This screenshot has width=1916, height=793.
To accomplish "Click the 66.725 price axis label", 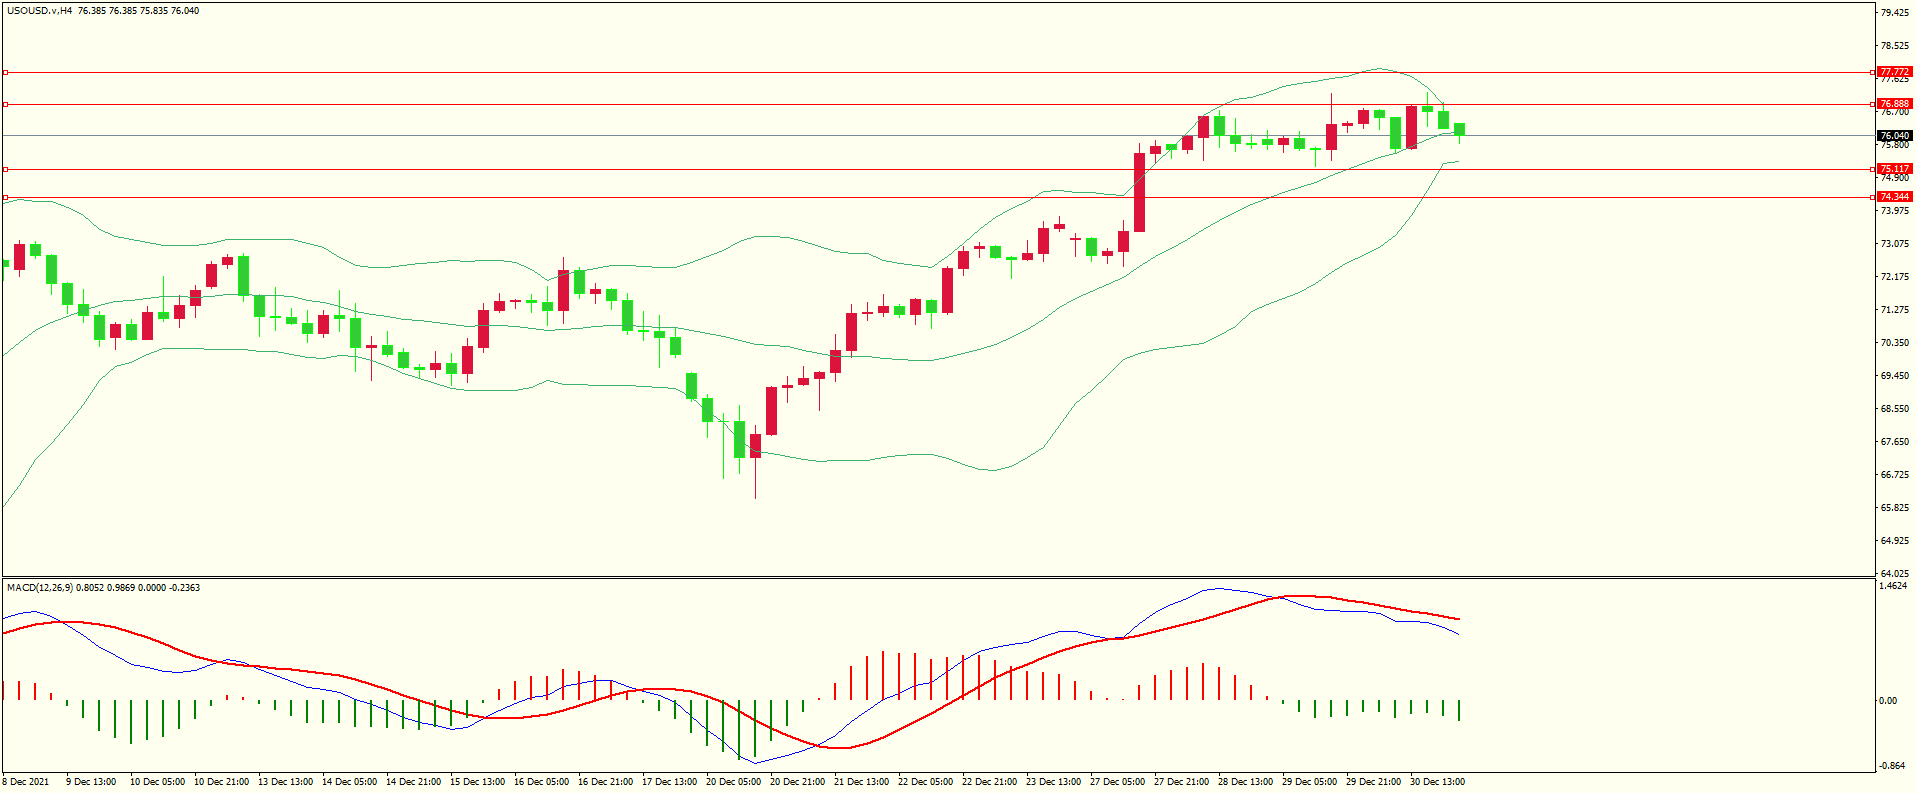I will [1894, 475].
